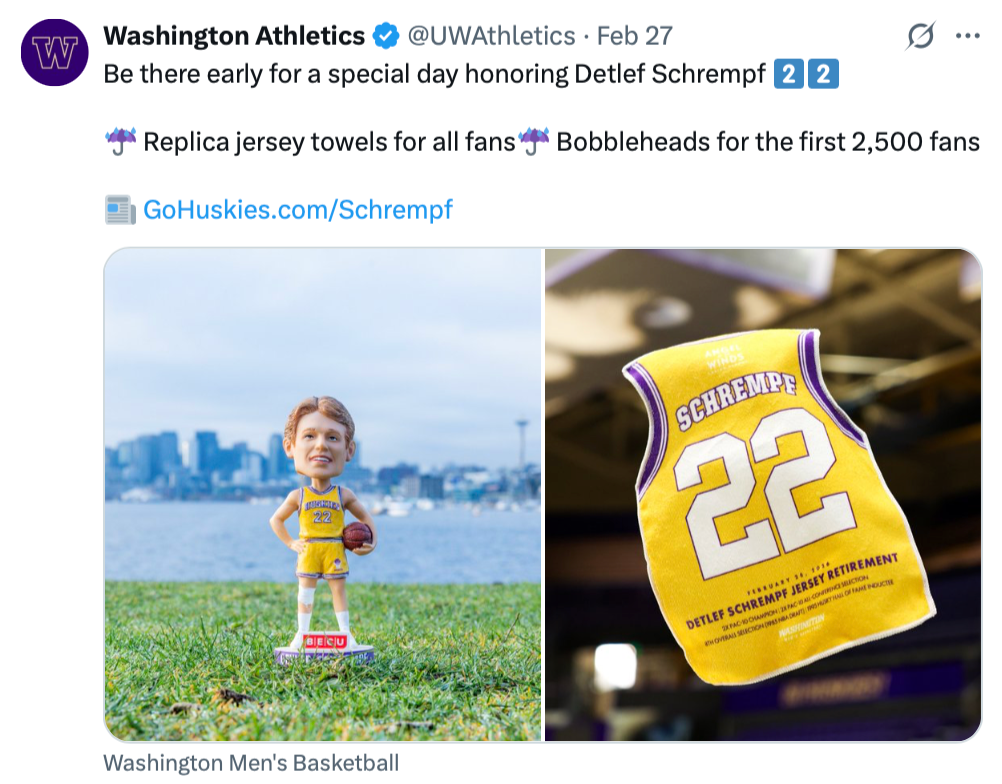Open the bobblehead photo on the left
The image size is (1002, 784).
coord(323,495)
